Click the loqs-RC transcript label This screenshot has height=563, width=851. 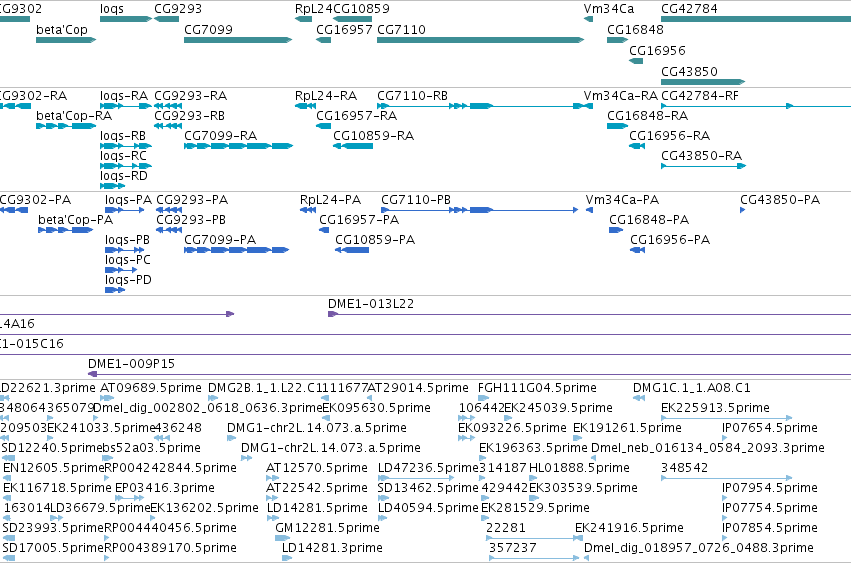tap(123, 156)
